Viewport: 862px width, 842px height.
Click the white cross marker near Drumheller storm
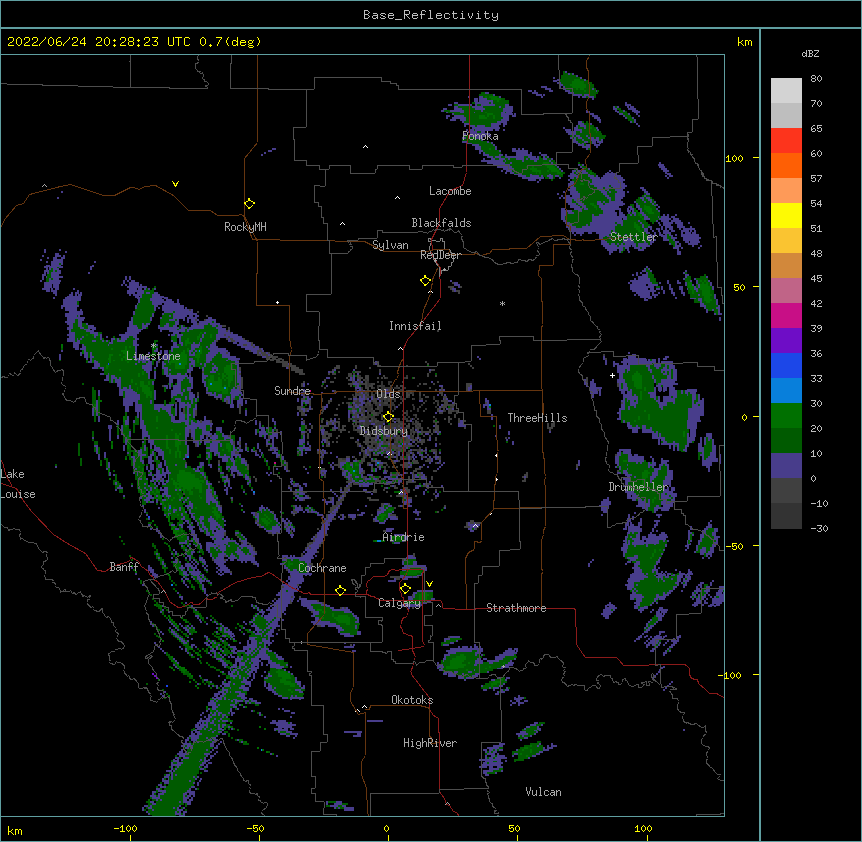point(612,375)
